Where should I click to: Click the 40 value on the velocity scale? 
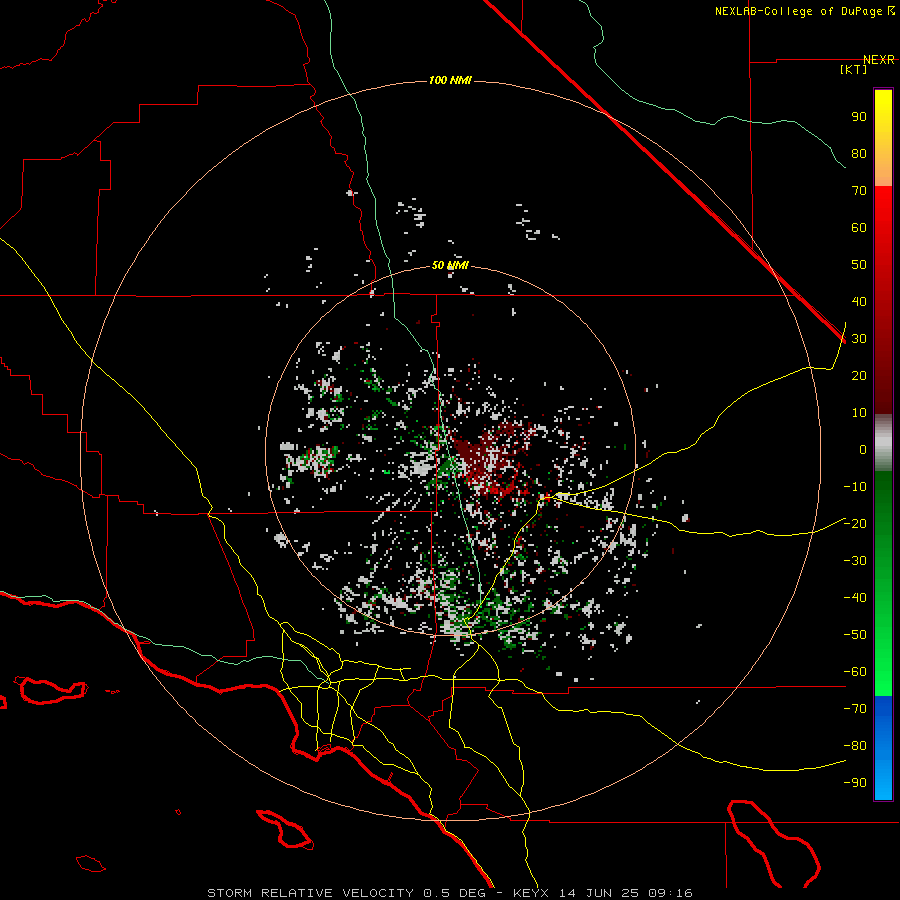point(859,301)
